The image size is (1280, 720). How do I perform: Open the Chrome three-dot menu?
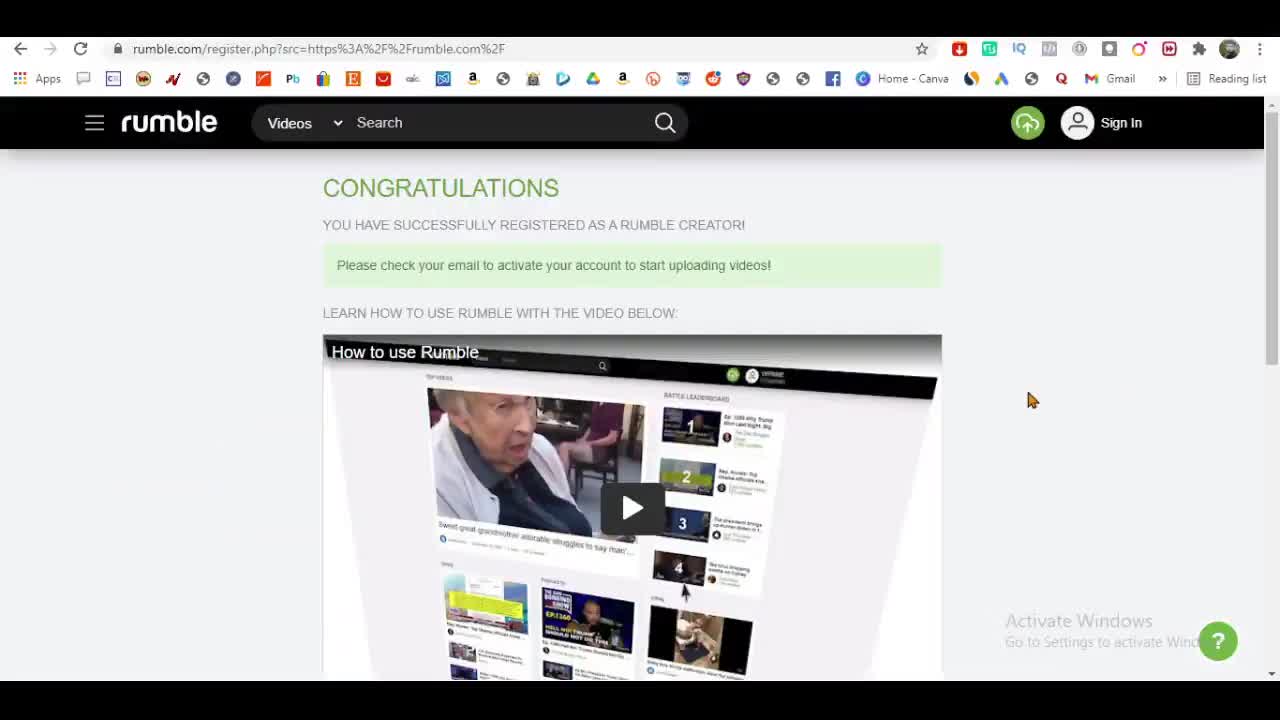1260,49
